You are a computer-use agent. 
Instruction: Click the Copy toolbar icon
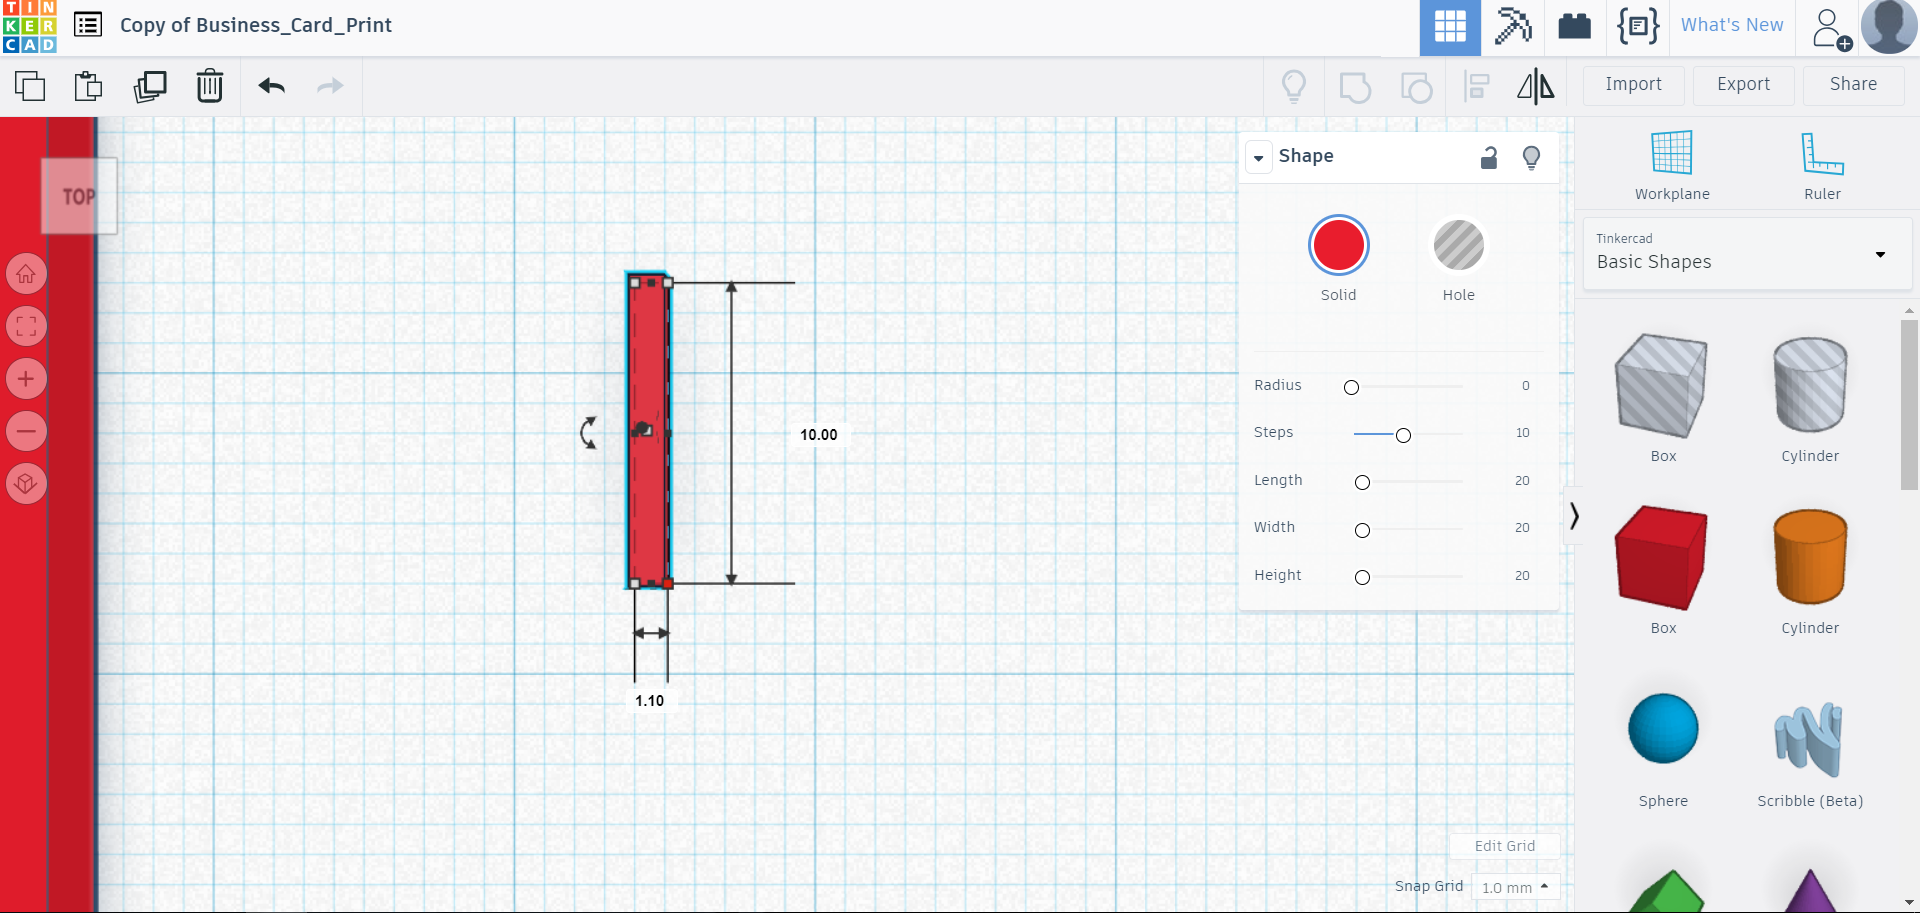(x=30, y=86)
